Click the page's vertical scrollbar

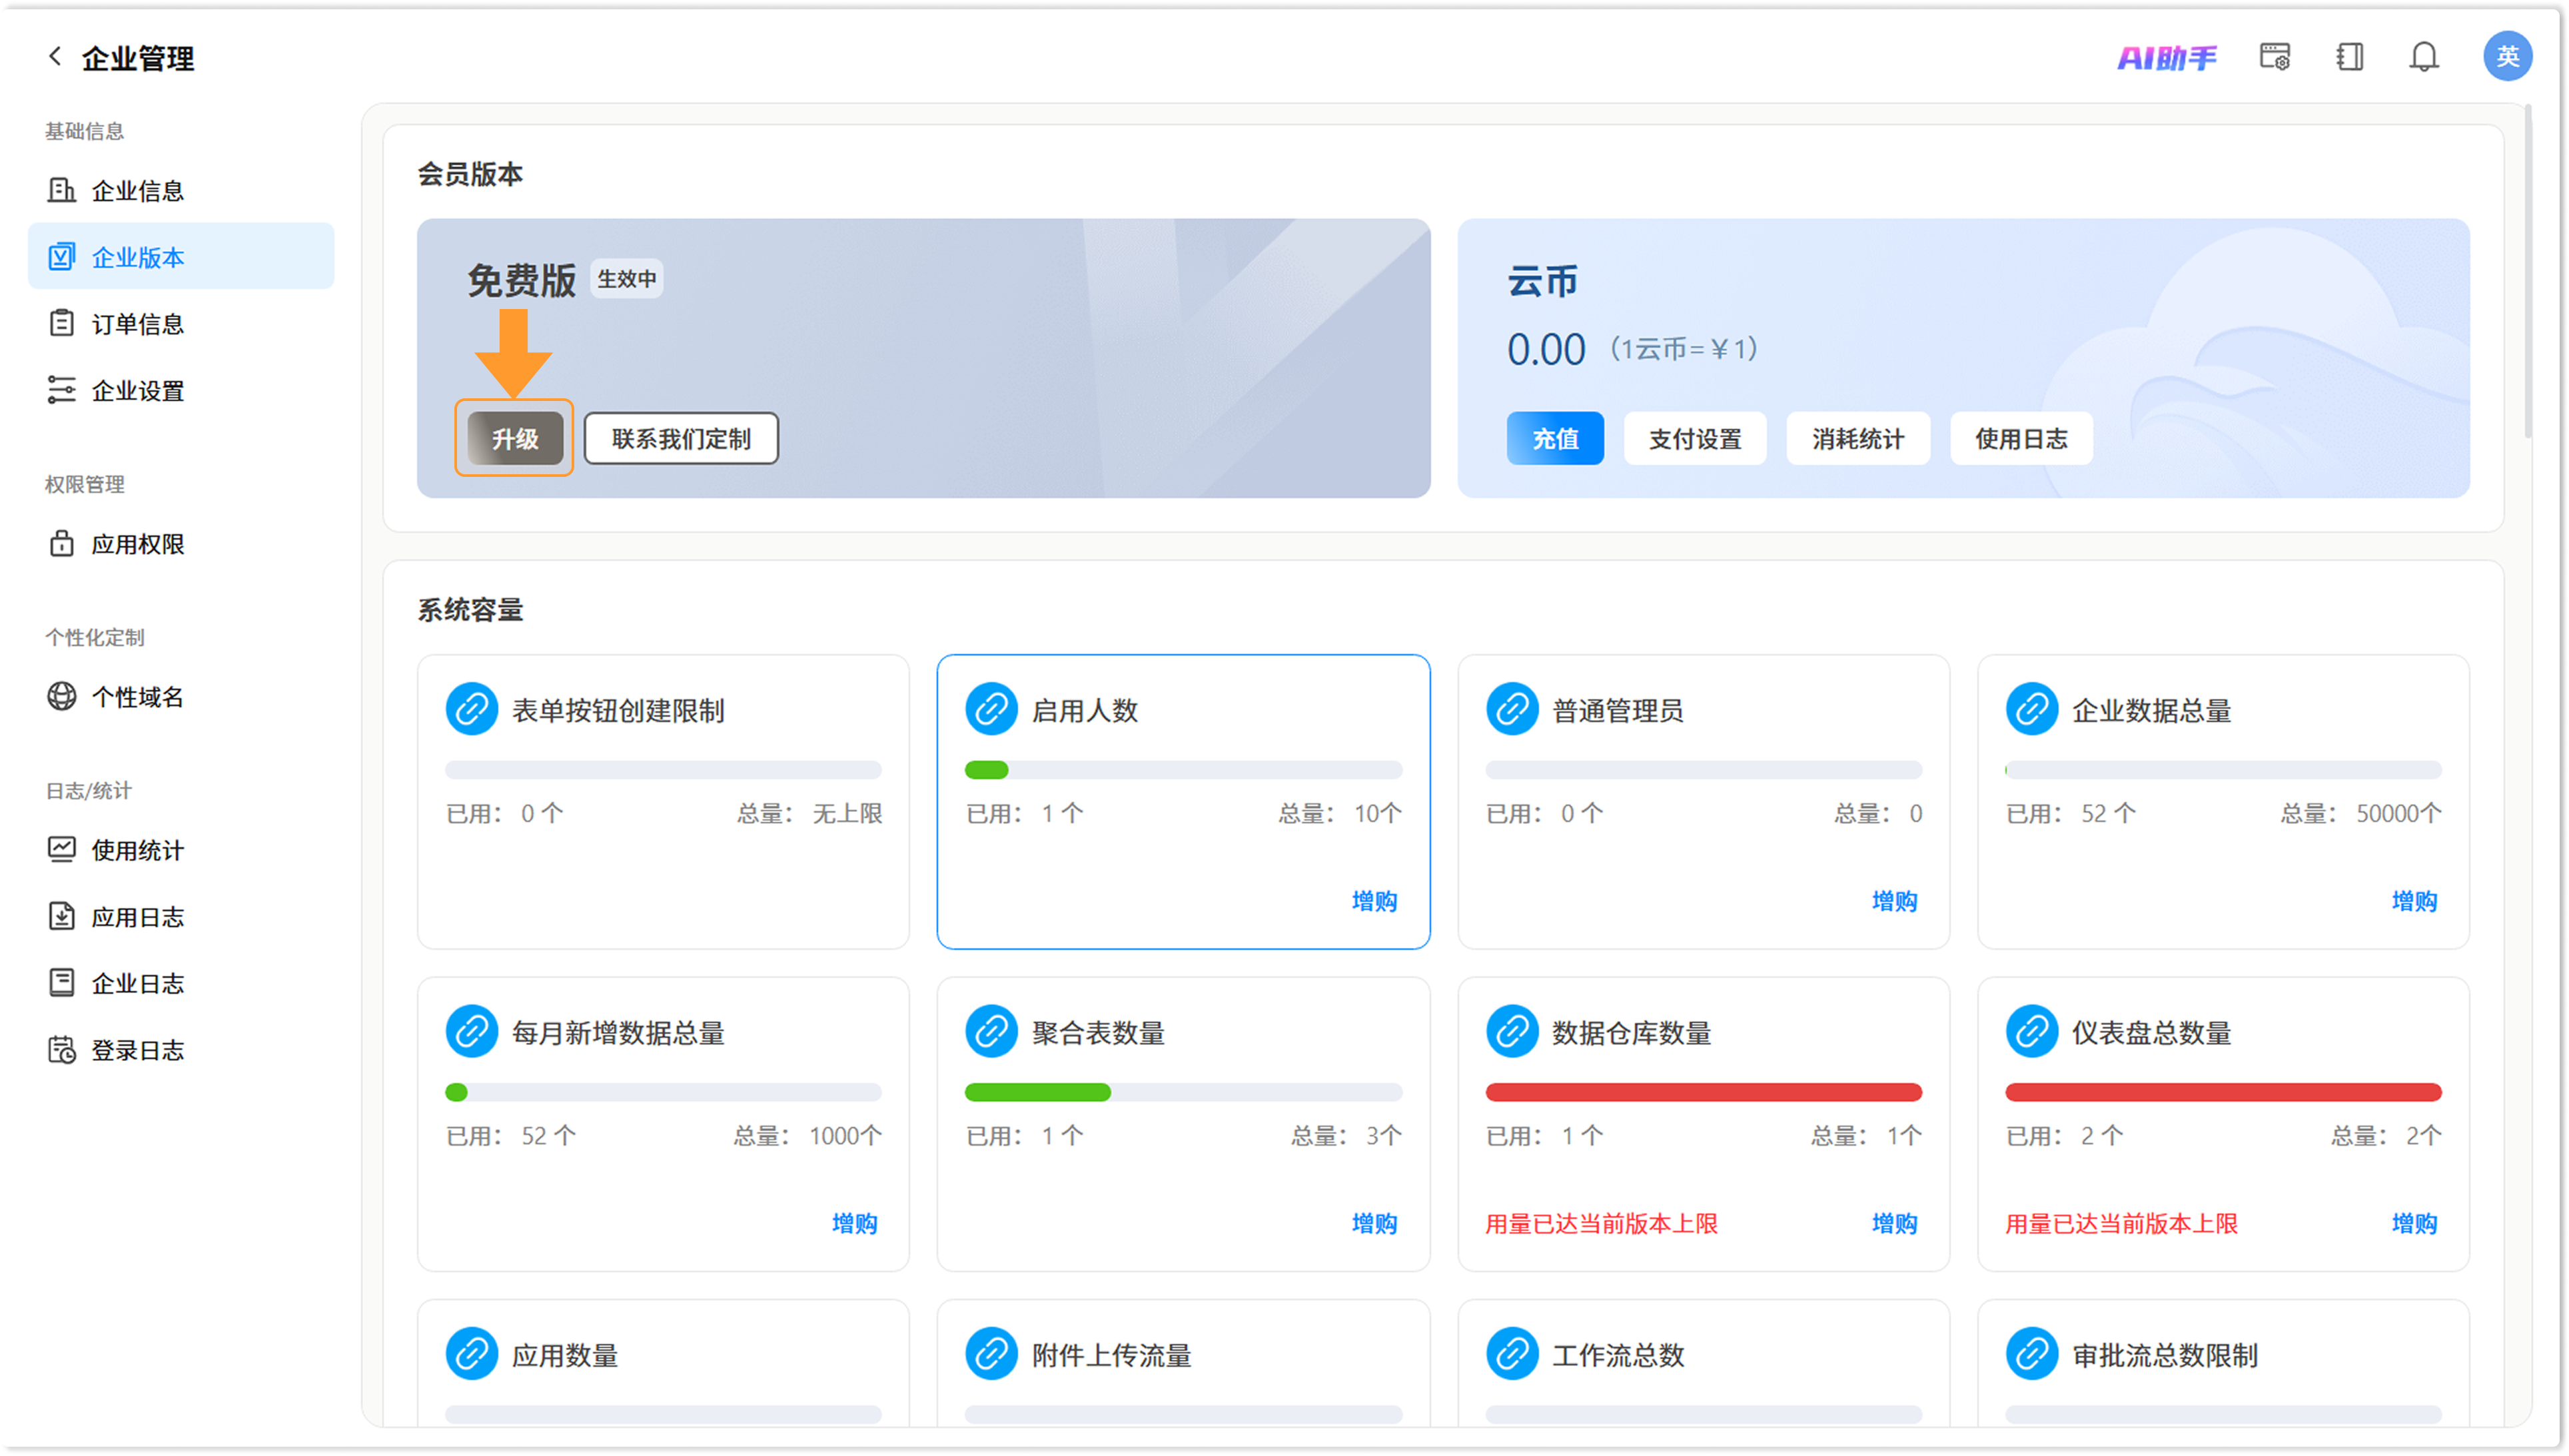tap(2528, 270)
